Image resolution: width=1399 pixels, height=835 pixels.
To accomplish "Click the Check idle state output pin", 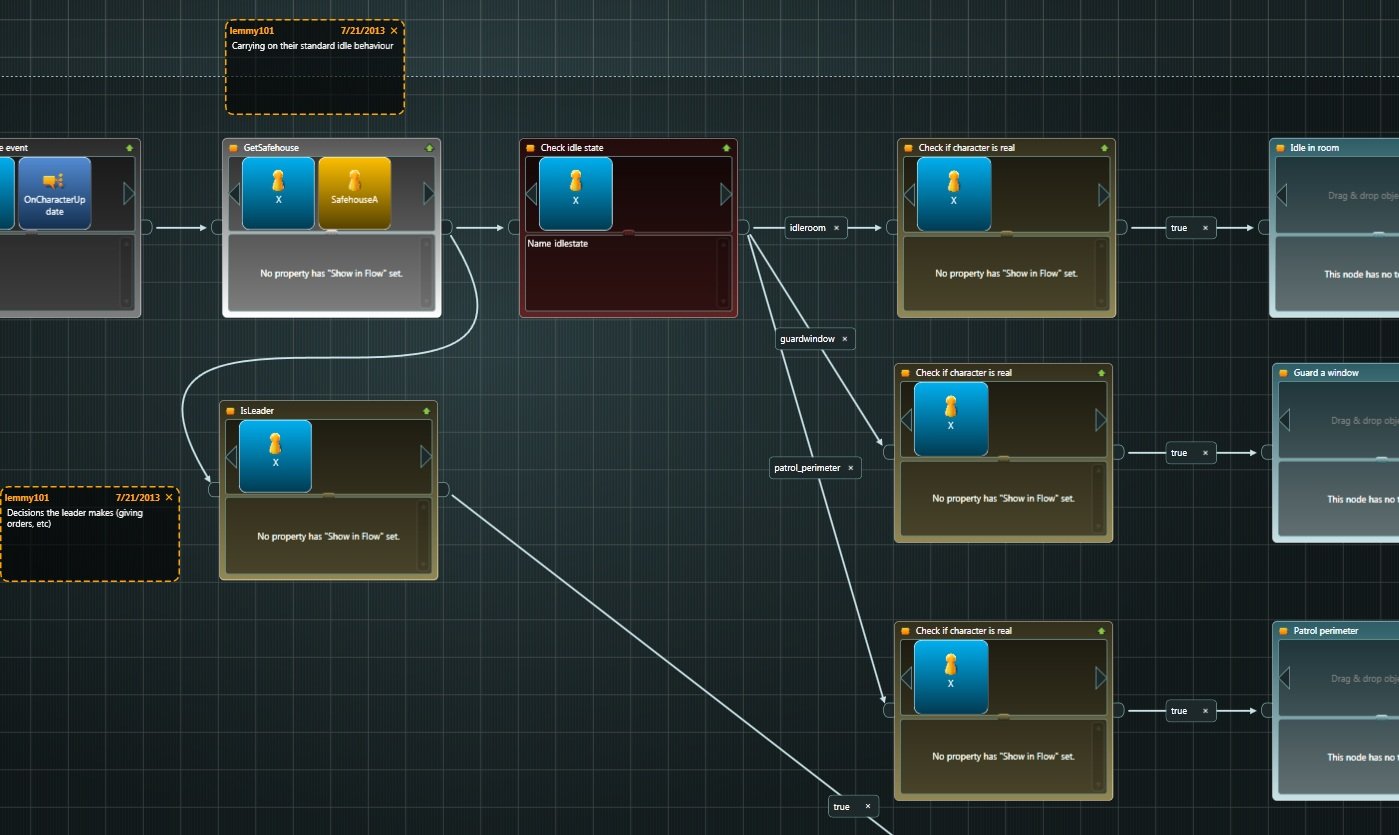I will [x=744, y=227].
